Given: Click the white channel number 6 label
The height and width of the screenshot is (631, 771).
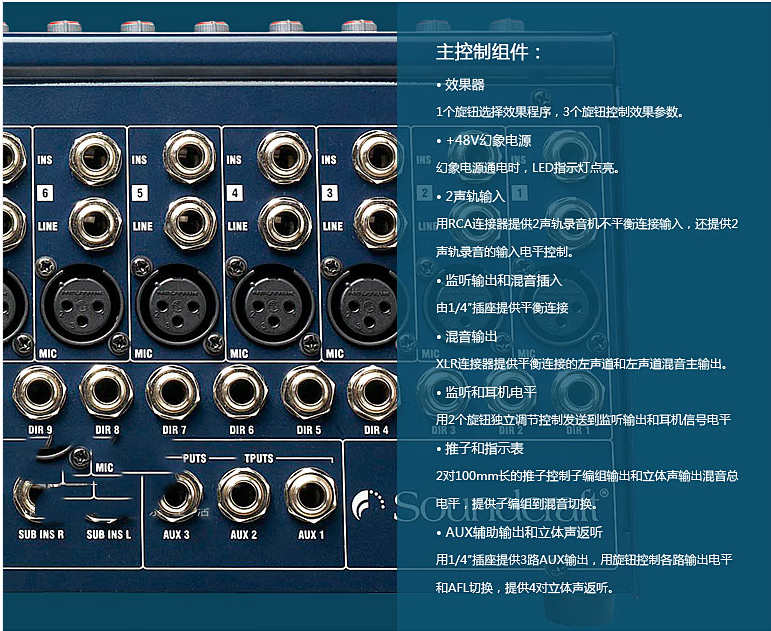Looking at the screenshot, I should coord(45,193).
